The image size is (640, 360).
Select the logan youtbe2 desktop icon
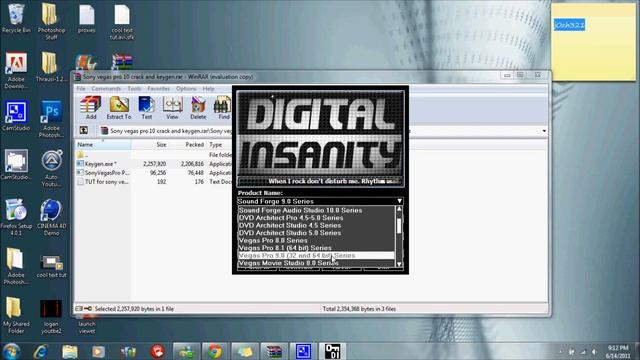pos(51,317)
